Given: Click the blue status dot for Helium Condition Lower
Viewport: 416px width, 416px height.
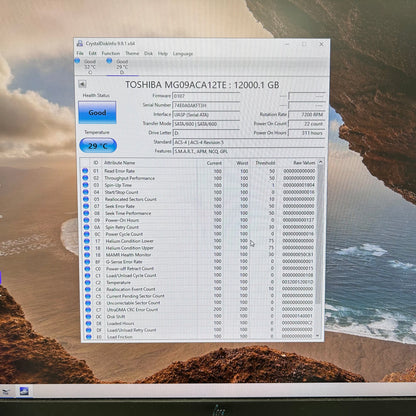Looking at the screenshot, I should pyautogui.click(x=87, y=241).
